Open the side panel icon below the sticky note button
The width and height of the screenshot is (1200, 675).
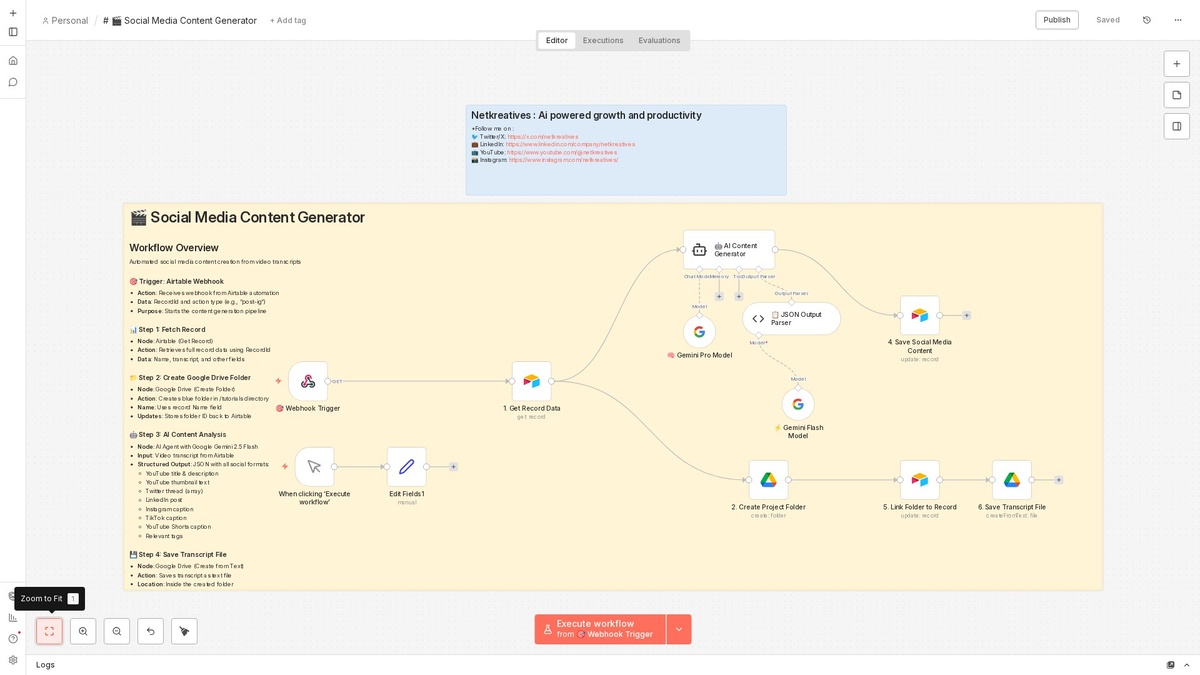(1177, 126)
